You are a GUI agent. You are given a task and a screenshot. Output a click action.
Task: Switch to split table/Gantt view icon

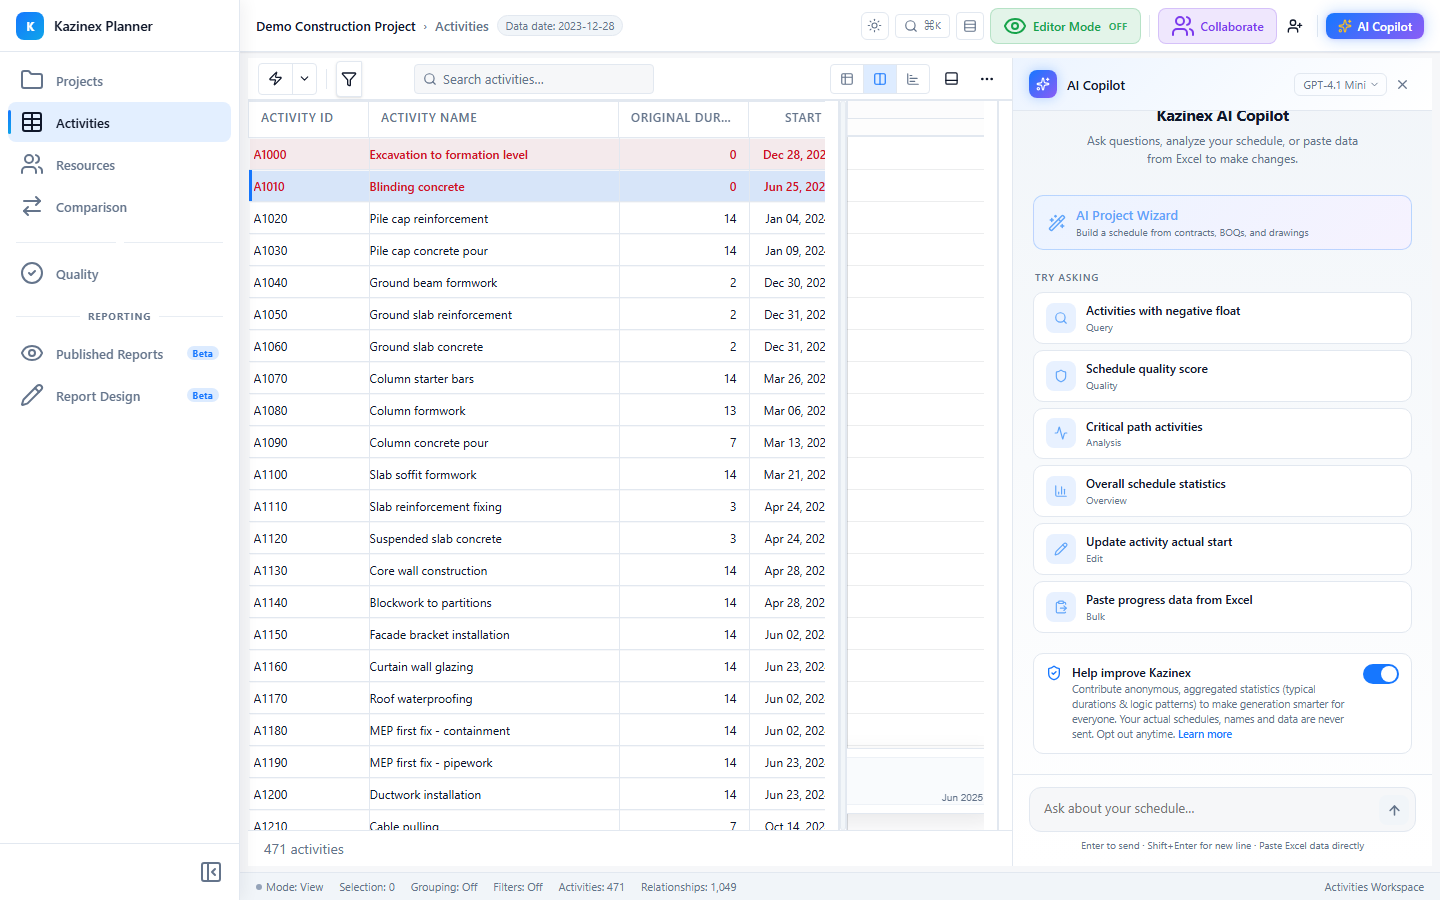point(880,79)
